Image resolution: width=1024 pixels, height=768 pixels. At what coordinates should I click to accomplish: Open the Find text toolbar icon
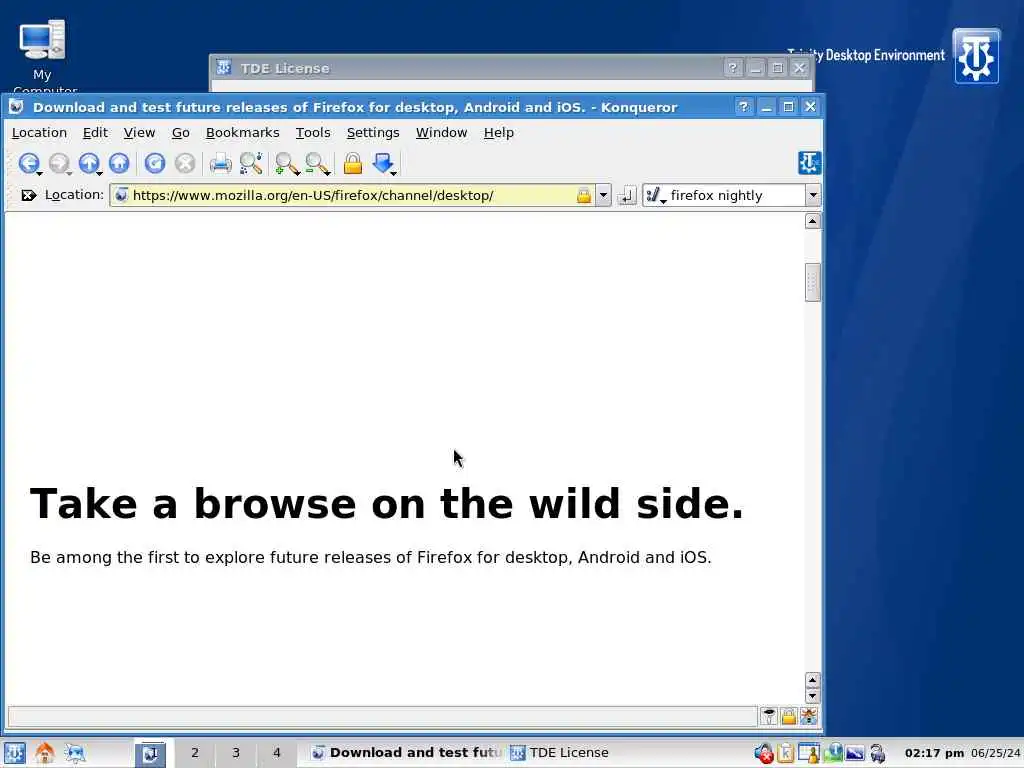tap(251, 163)
